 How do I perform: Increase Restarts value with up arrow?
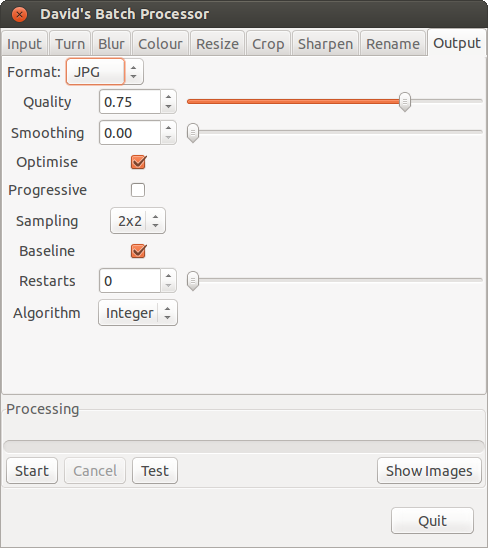[168, 276]
